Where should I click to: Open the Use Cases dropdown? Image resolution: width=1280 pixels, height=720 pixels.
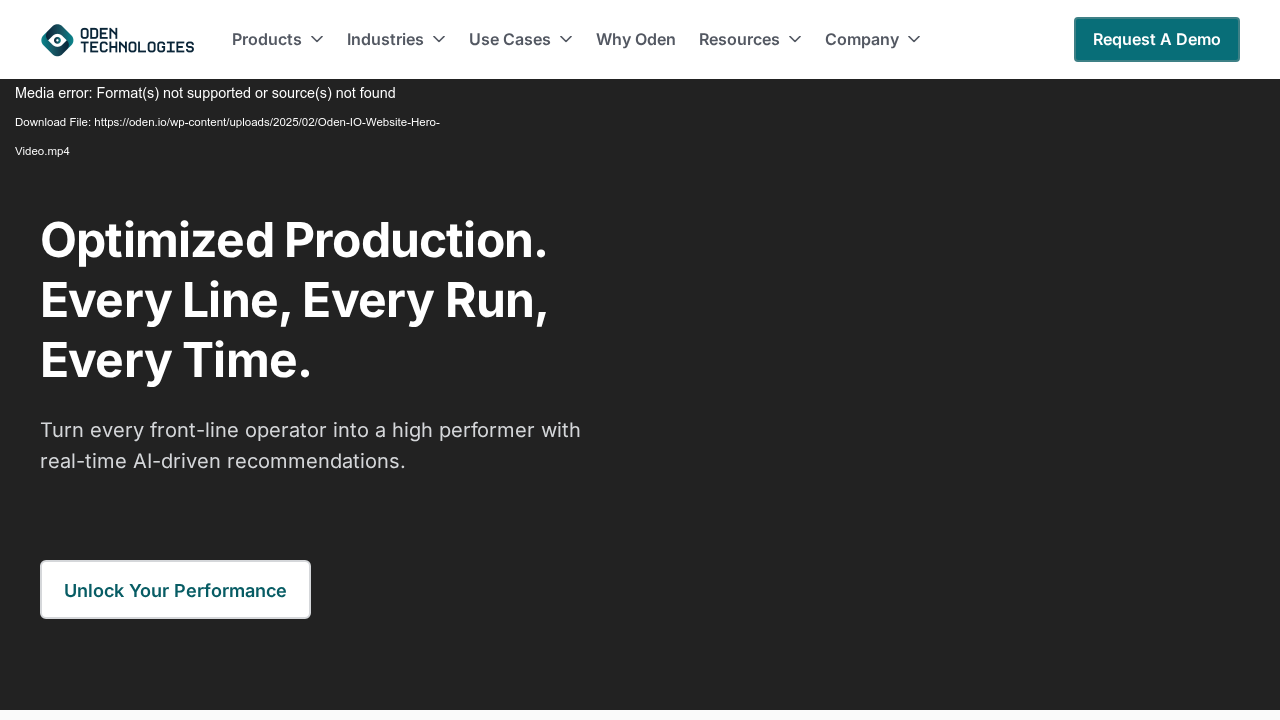[x=565, y=38]
